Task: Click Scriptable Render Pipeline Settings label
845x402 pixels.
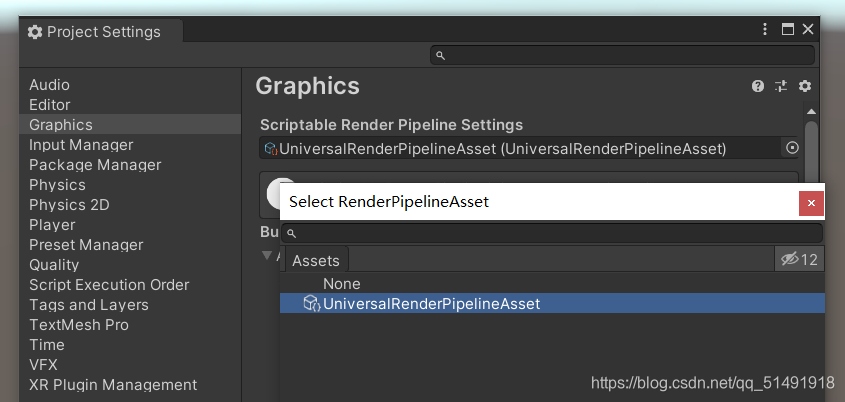Action: coord(391,125)
